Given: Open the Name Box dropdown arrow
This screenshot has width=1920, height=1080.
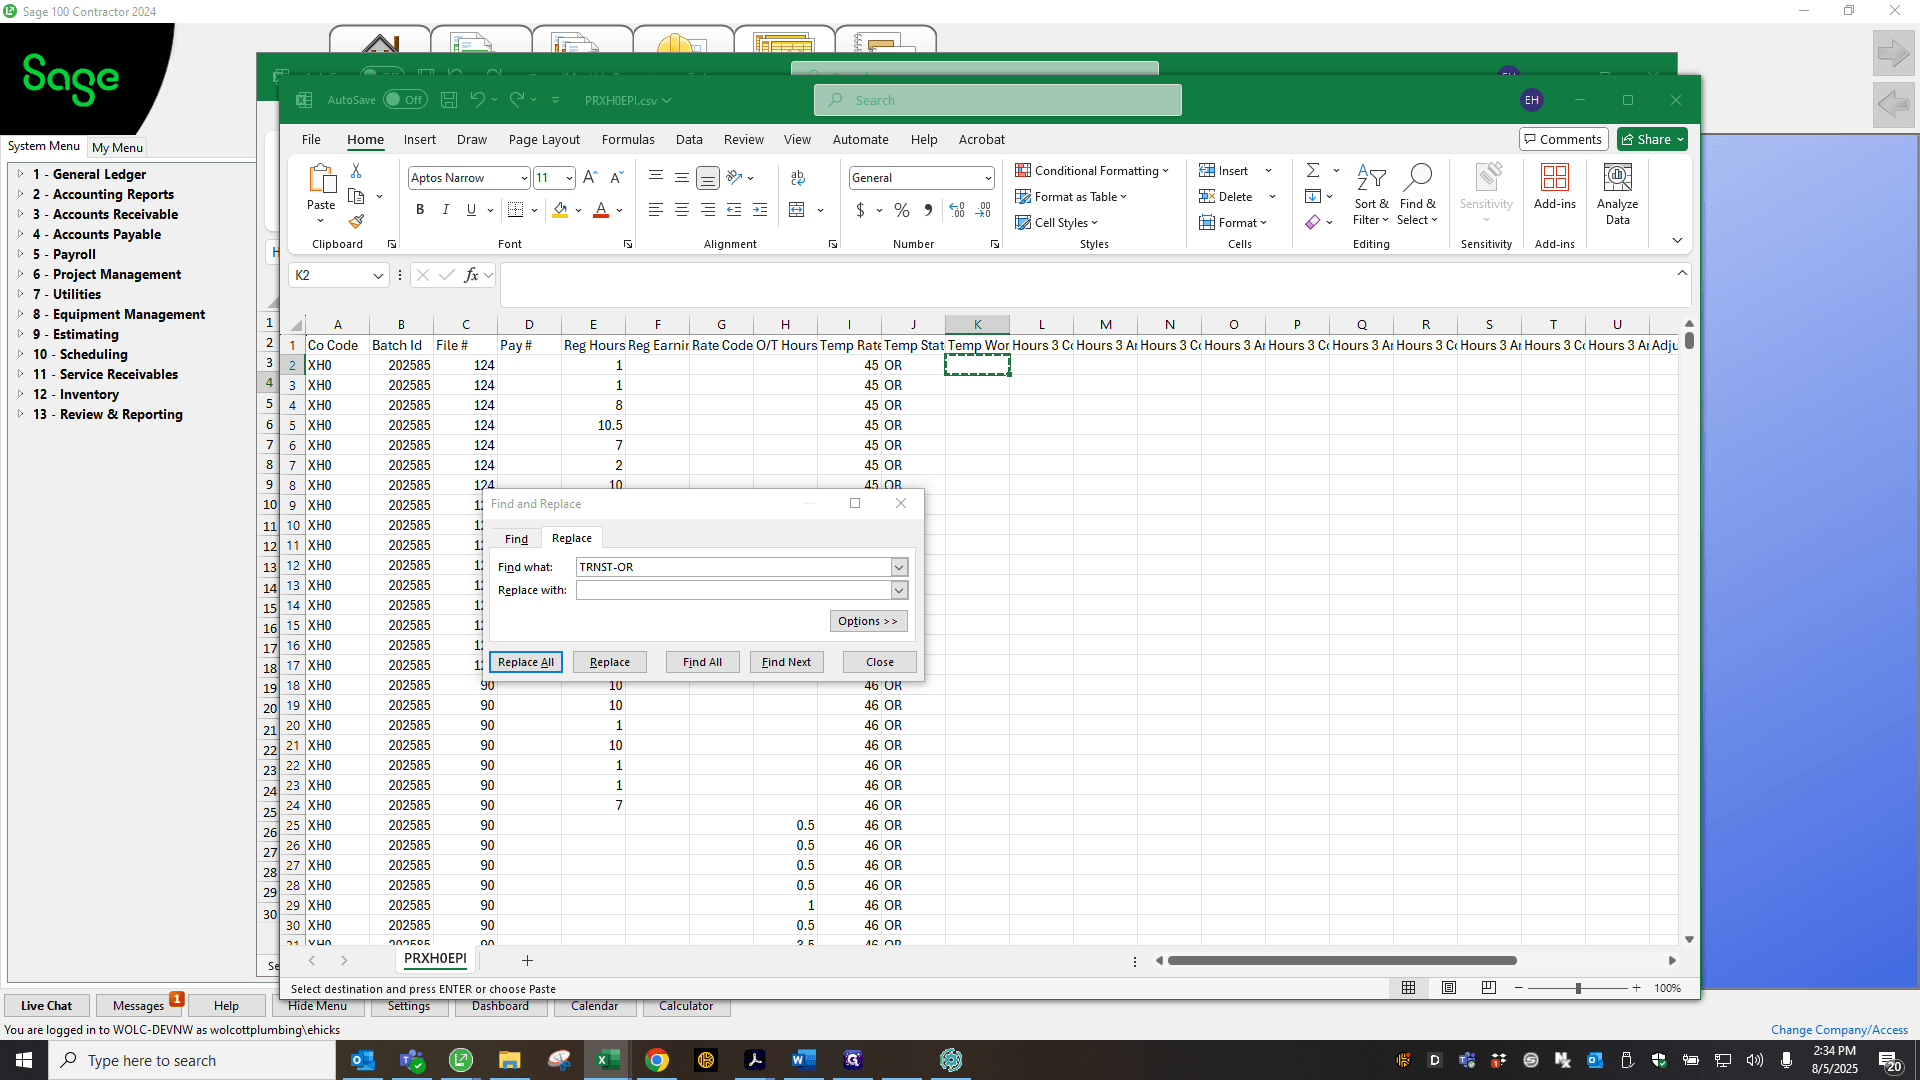Looking at the screenshot, I should pos(378,275).
